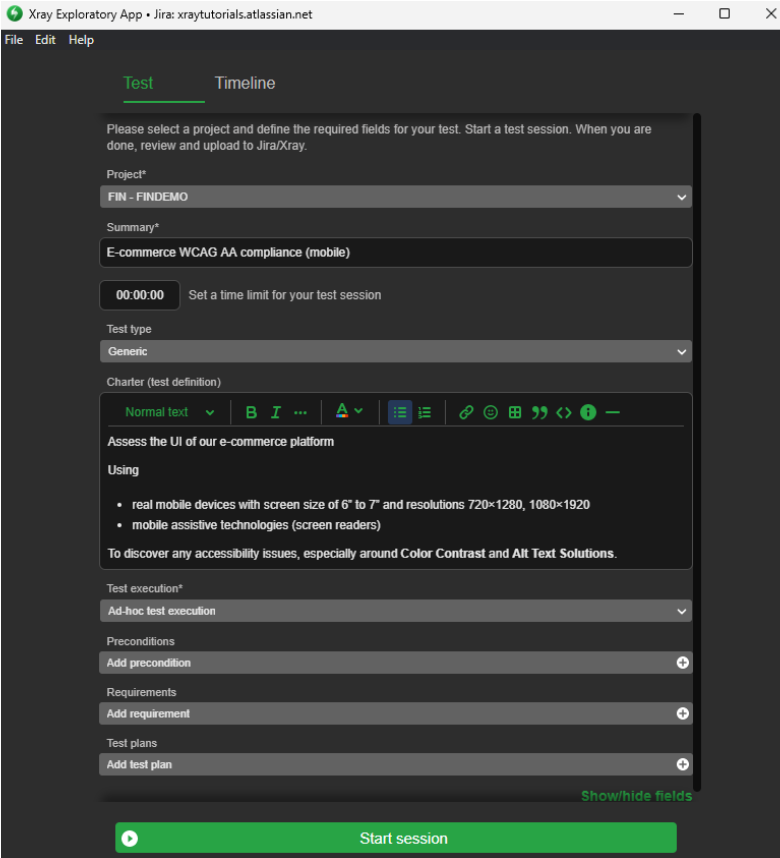The image size is (780, 858).
Task: Click the Add requirement field
Action: [x=396, y=714]
